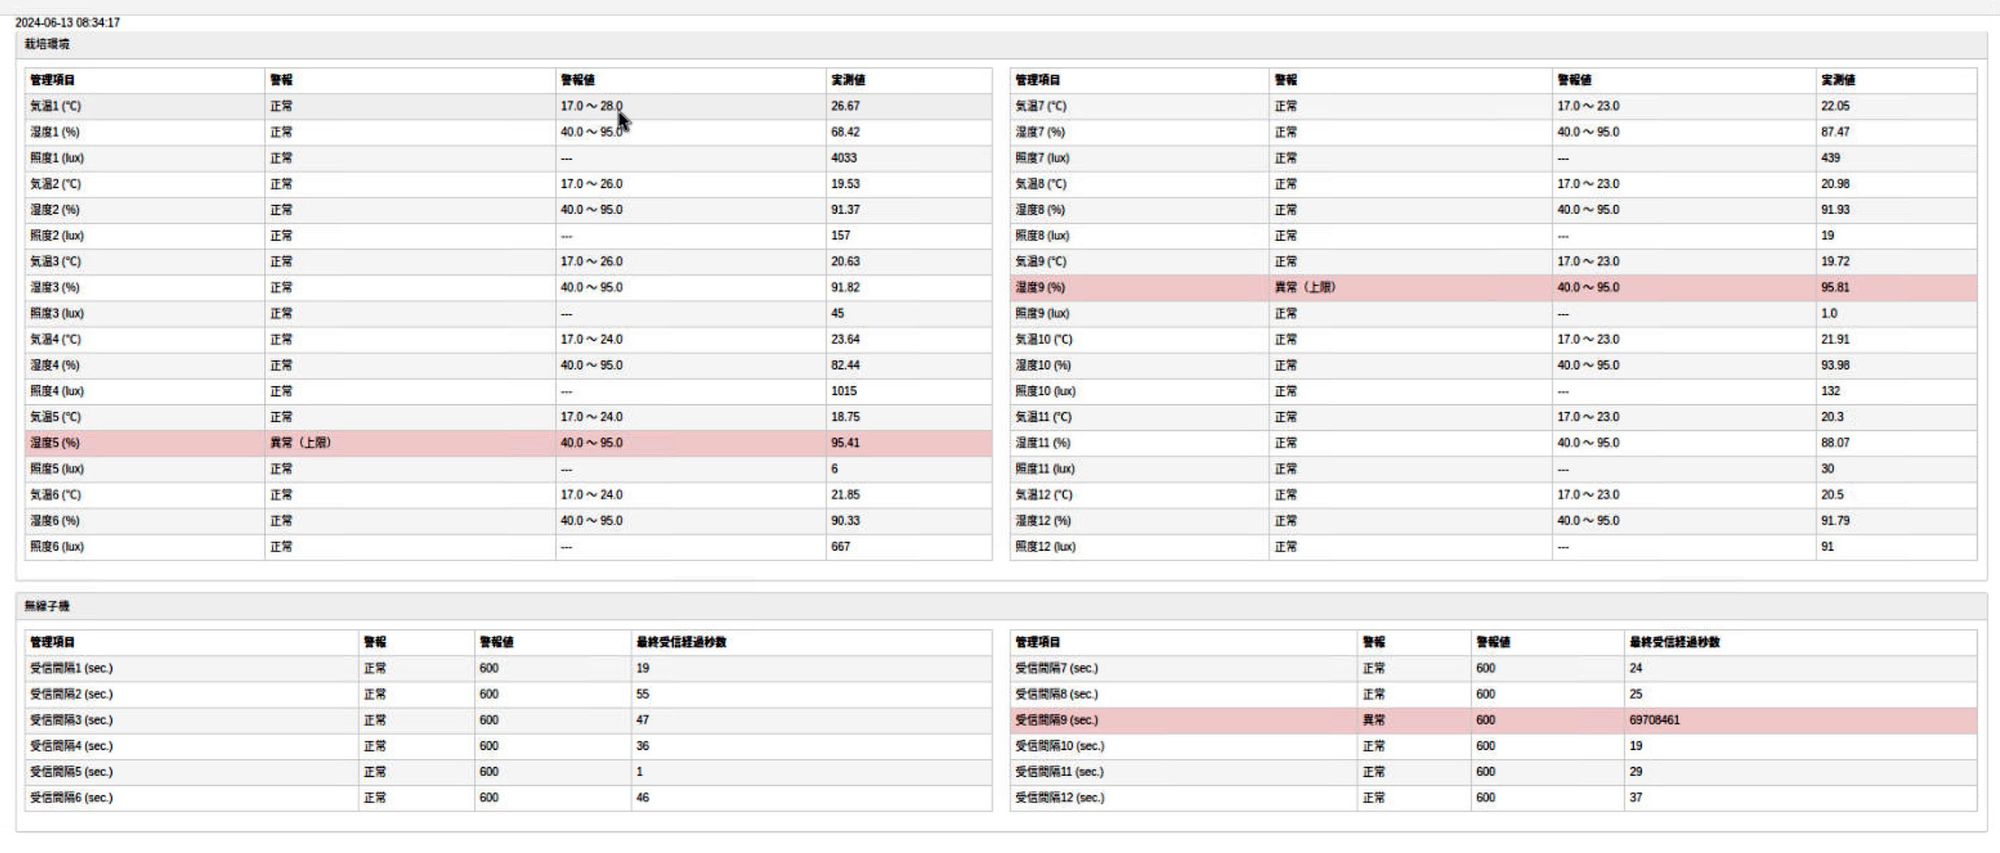Click the 受信間隔7 (sec.) row label
This screenshot has width=2000, height=853.
pos(1057,668)
